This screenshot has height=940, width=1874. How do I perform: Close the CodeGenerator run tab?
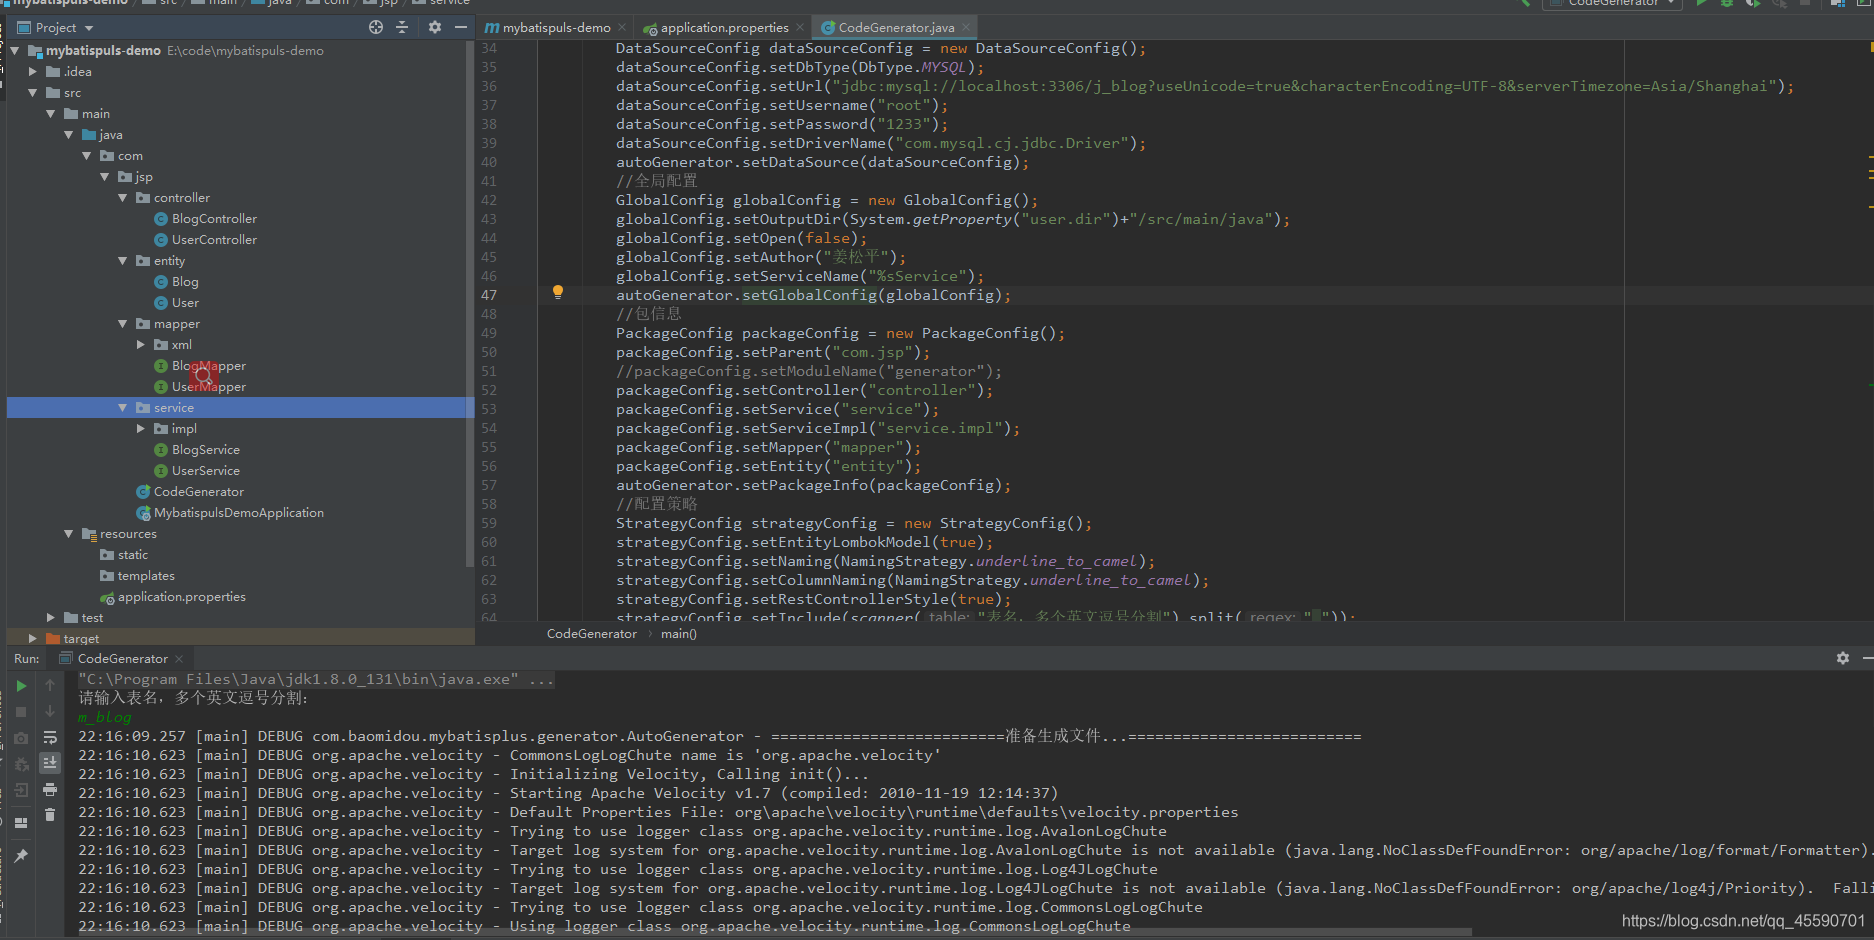179,659
